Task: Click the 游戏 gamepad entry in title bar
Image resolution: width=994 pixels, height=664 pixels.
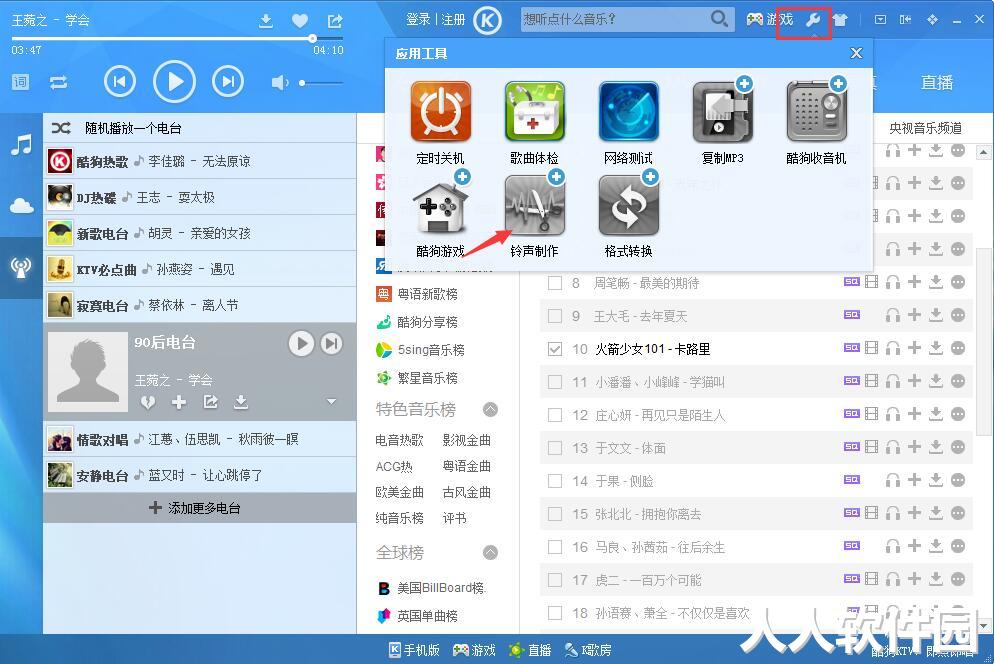Action: 769,20
